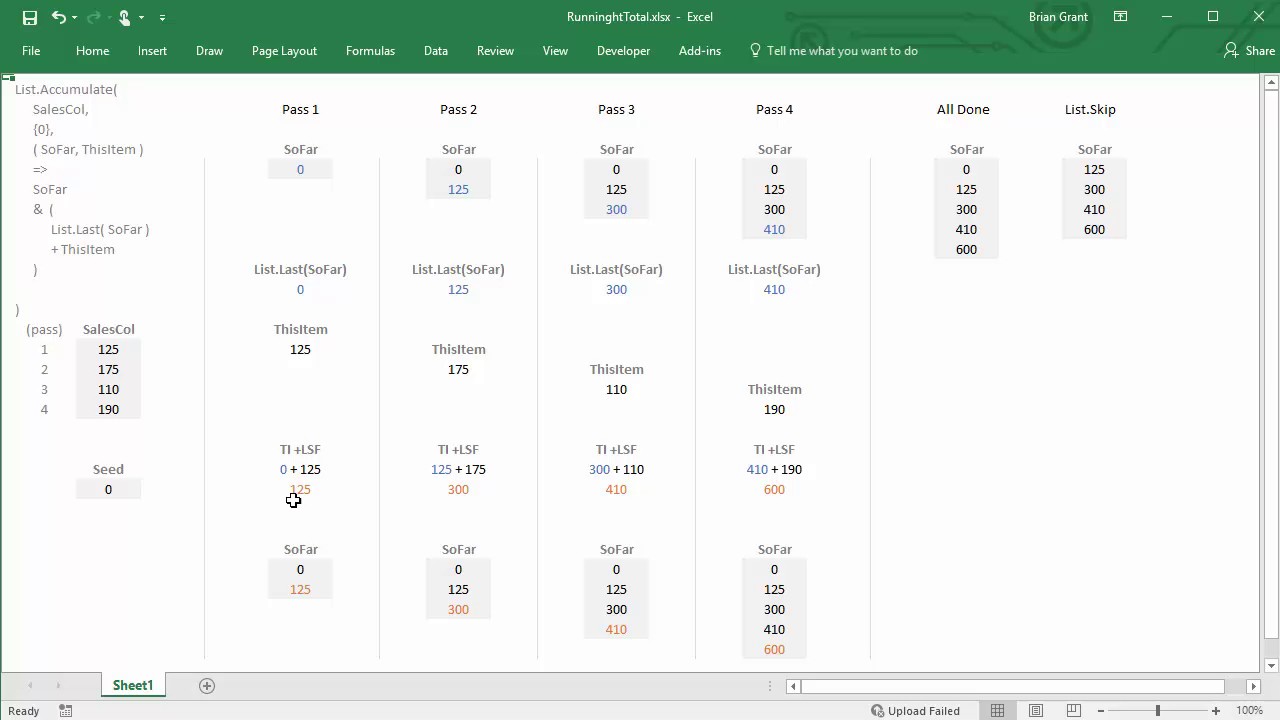Click the Touch/Mouse Mode icon
The height and width of the screenshot is (720, 1280).
(124, 17)
